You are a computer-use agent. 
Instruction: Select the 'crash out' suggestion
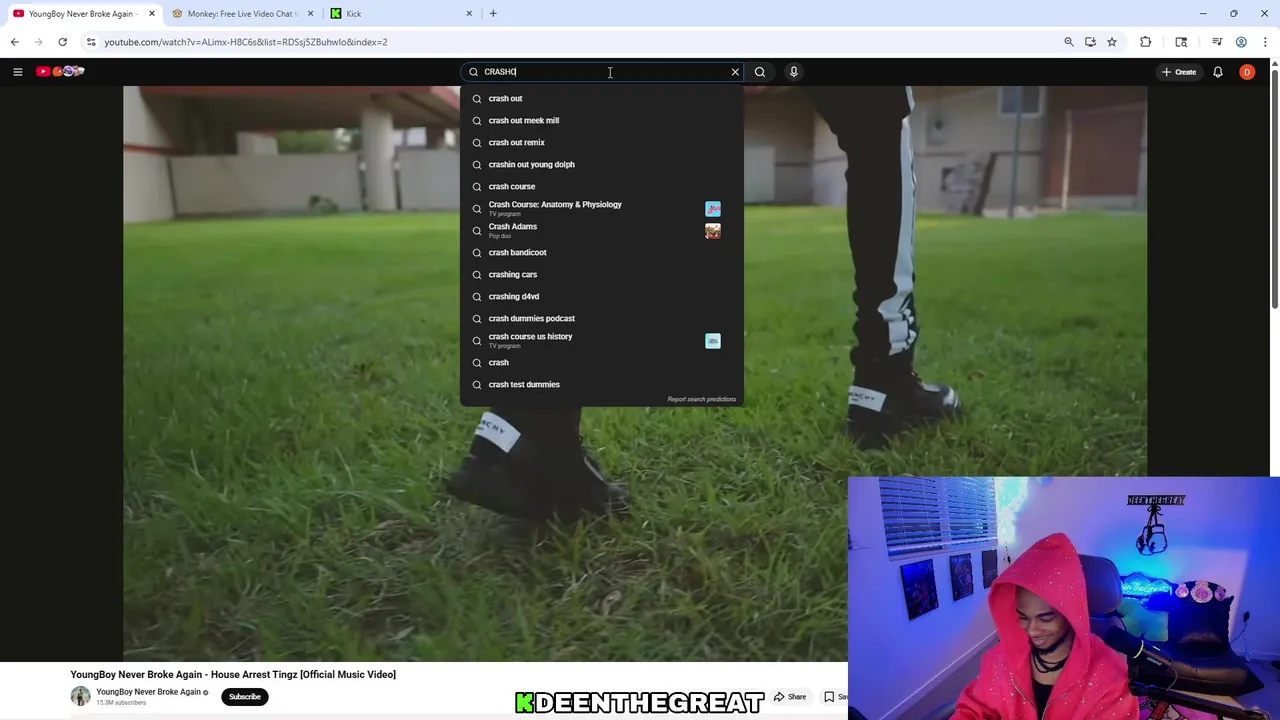[601, 98]
